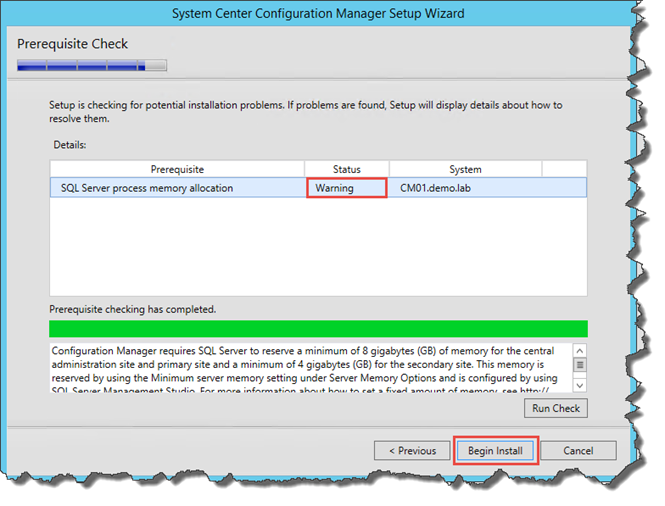This screenshot has width=665, height=506.
Task: Cancel the setup wizard
Action: click(578, 450)
